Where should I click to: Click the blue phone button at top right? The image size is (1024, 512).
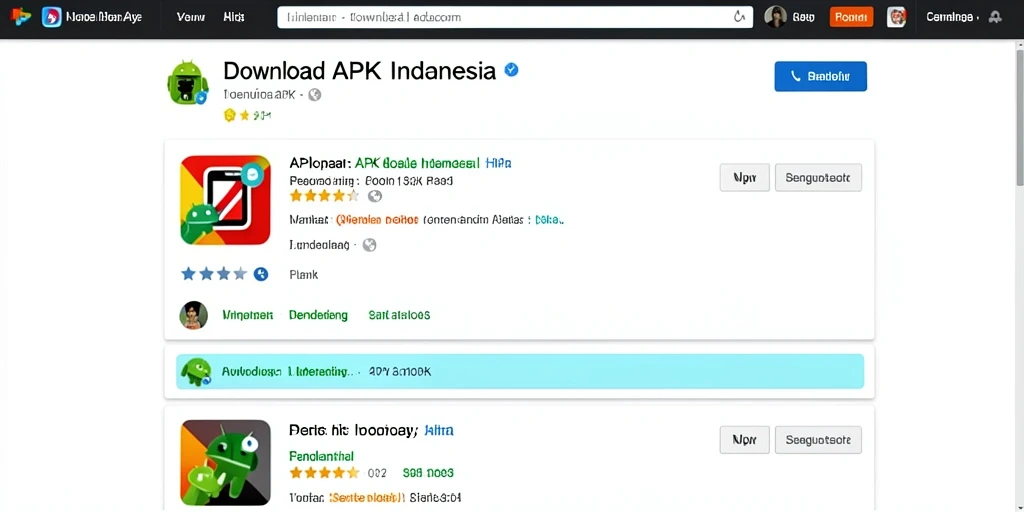(820, 76)
